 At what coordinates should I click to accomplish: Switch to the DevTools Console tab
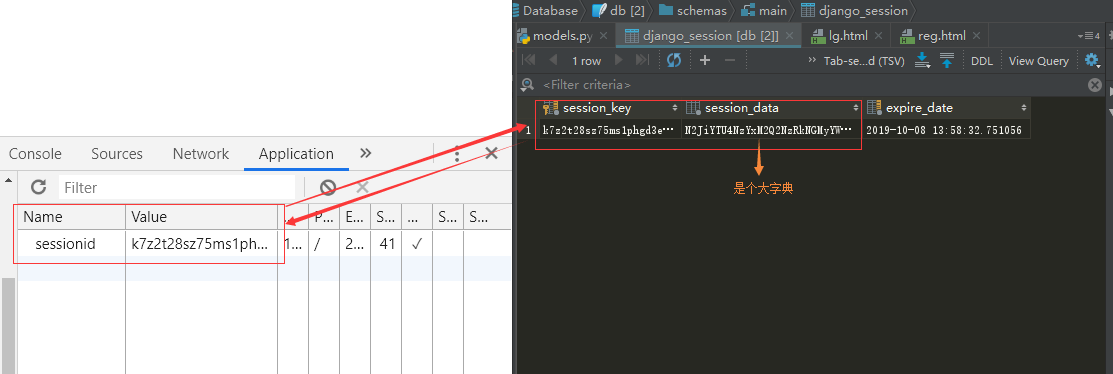(35, 153)
